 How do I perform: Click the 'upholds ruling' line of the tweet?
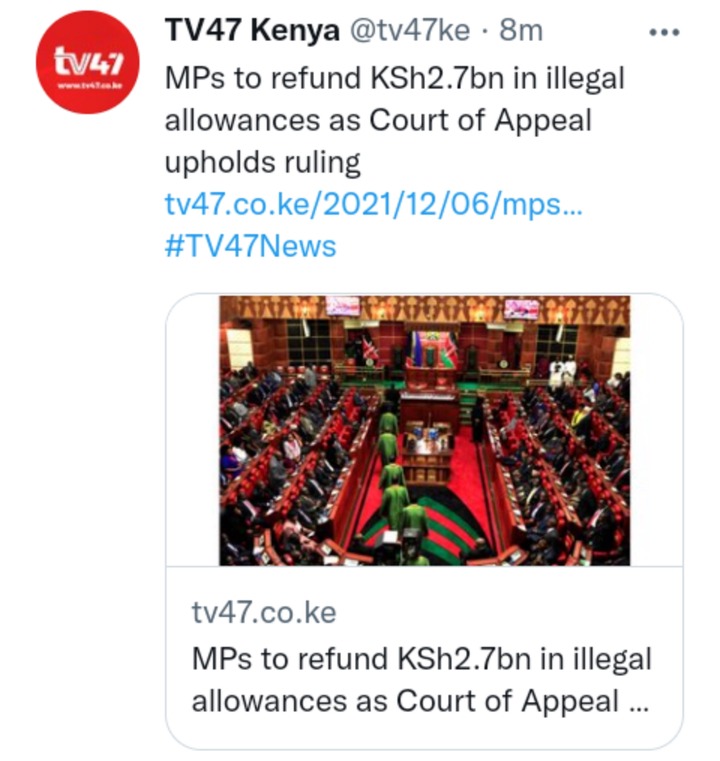(262, 163)
